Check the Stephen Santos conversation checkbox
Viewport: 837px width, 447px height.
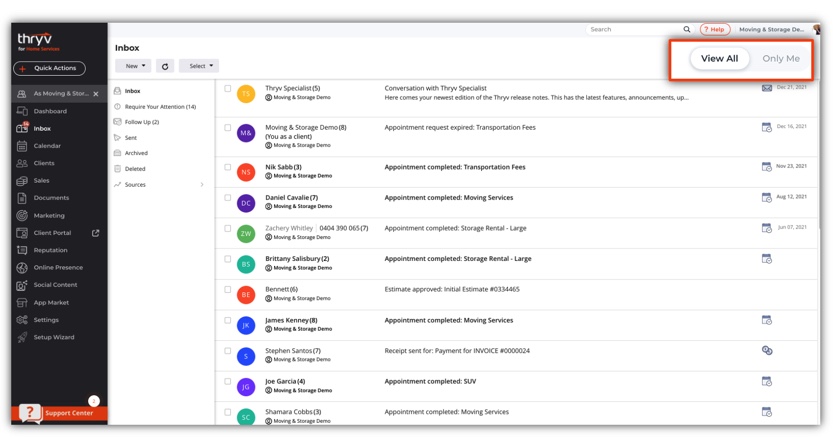tap(228, 351)
